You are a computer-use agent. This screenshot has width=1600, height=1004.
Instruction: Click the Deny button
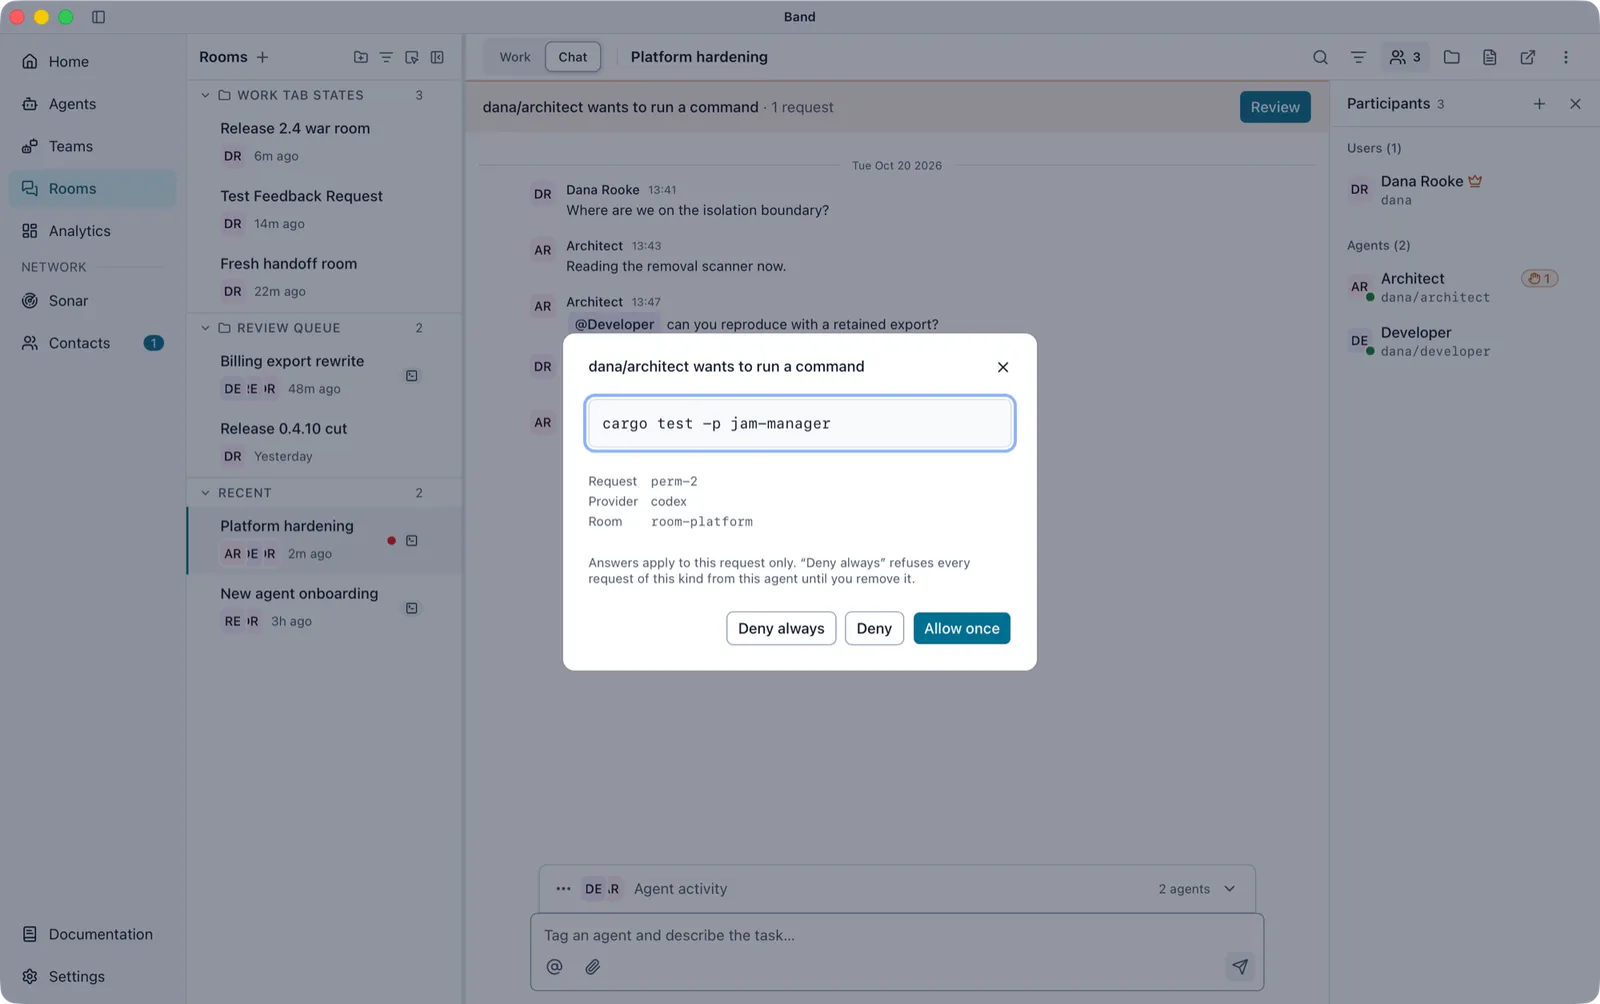[x=874, y=628]
